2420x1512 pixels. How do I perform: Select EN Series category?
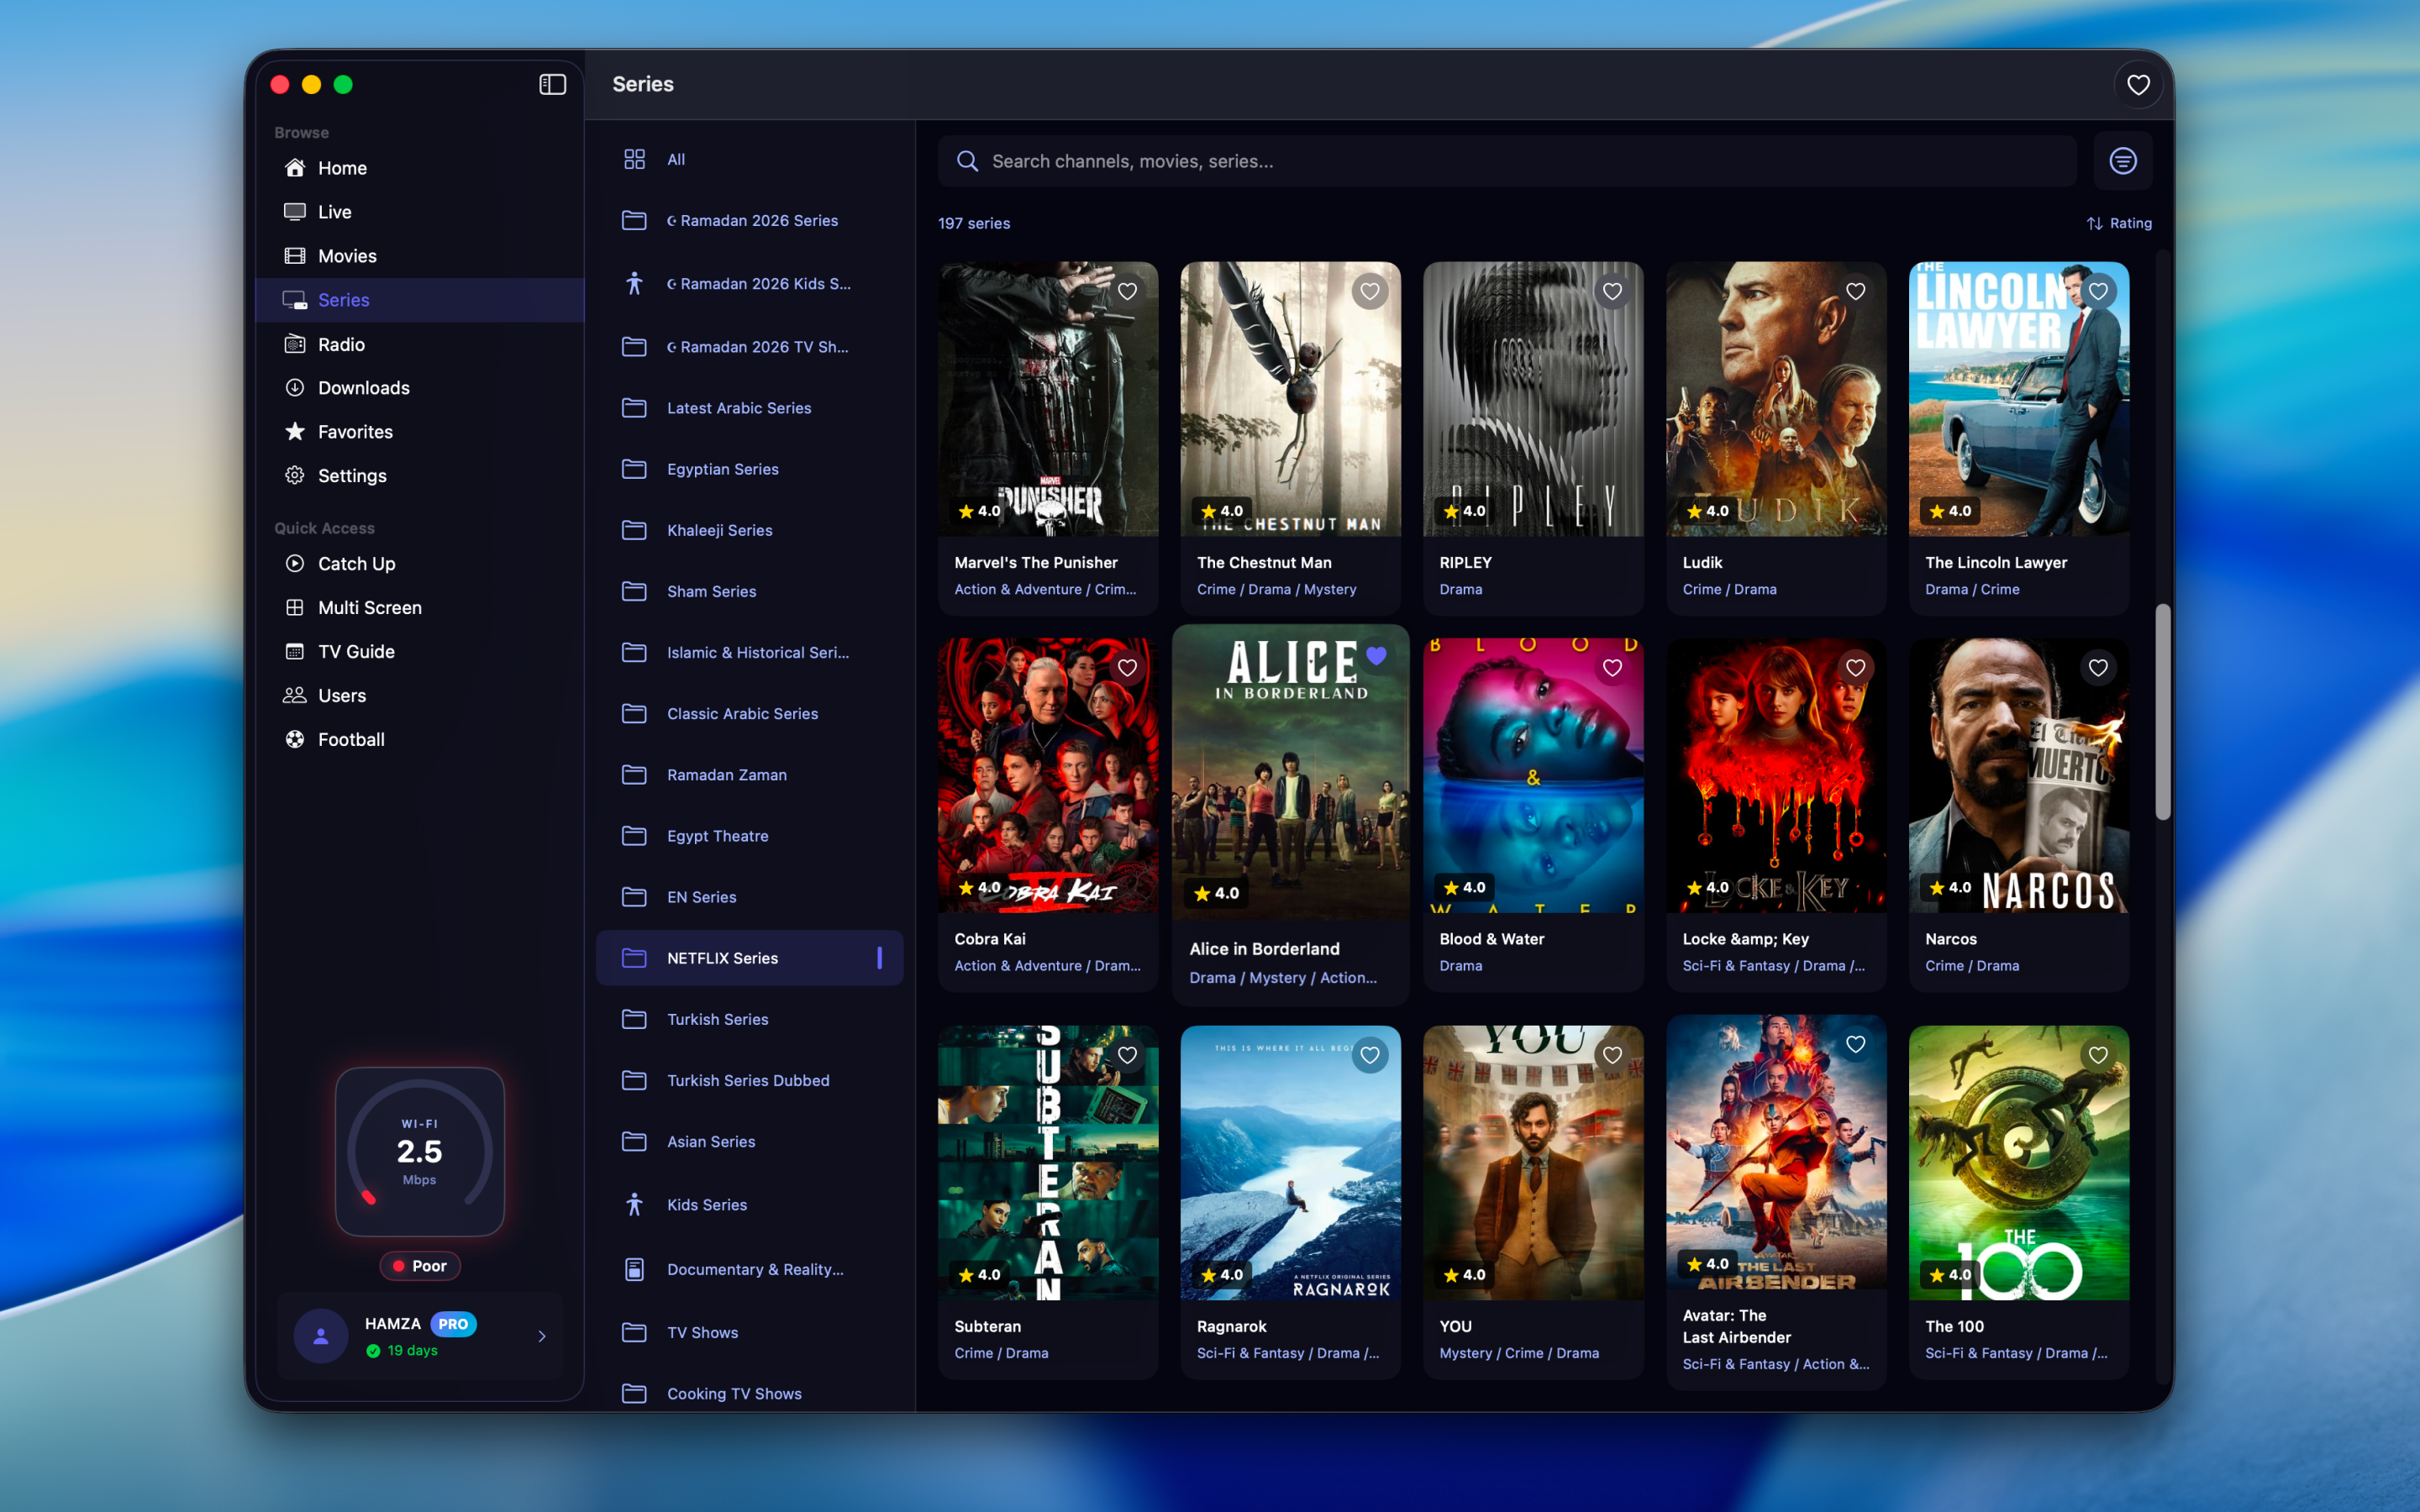click(749, 897)
